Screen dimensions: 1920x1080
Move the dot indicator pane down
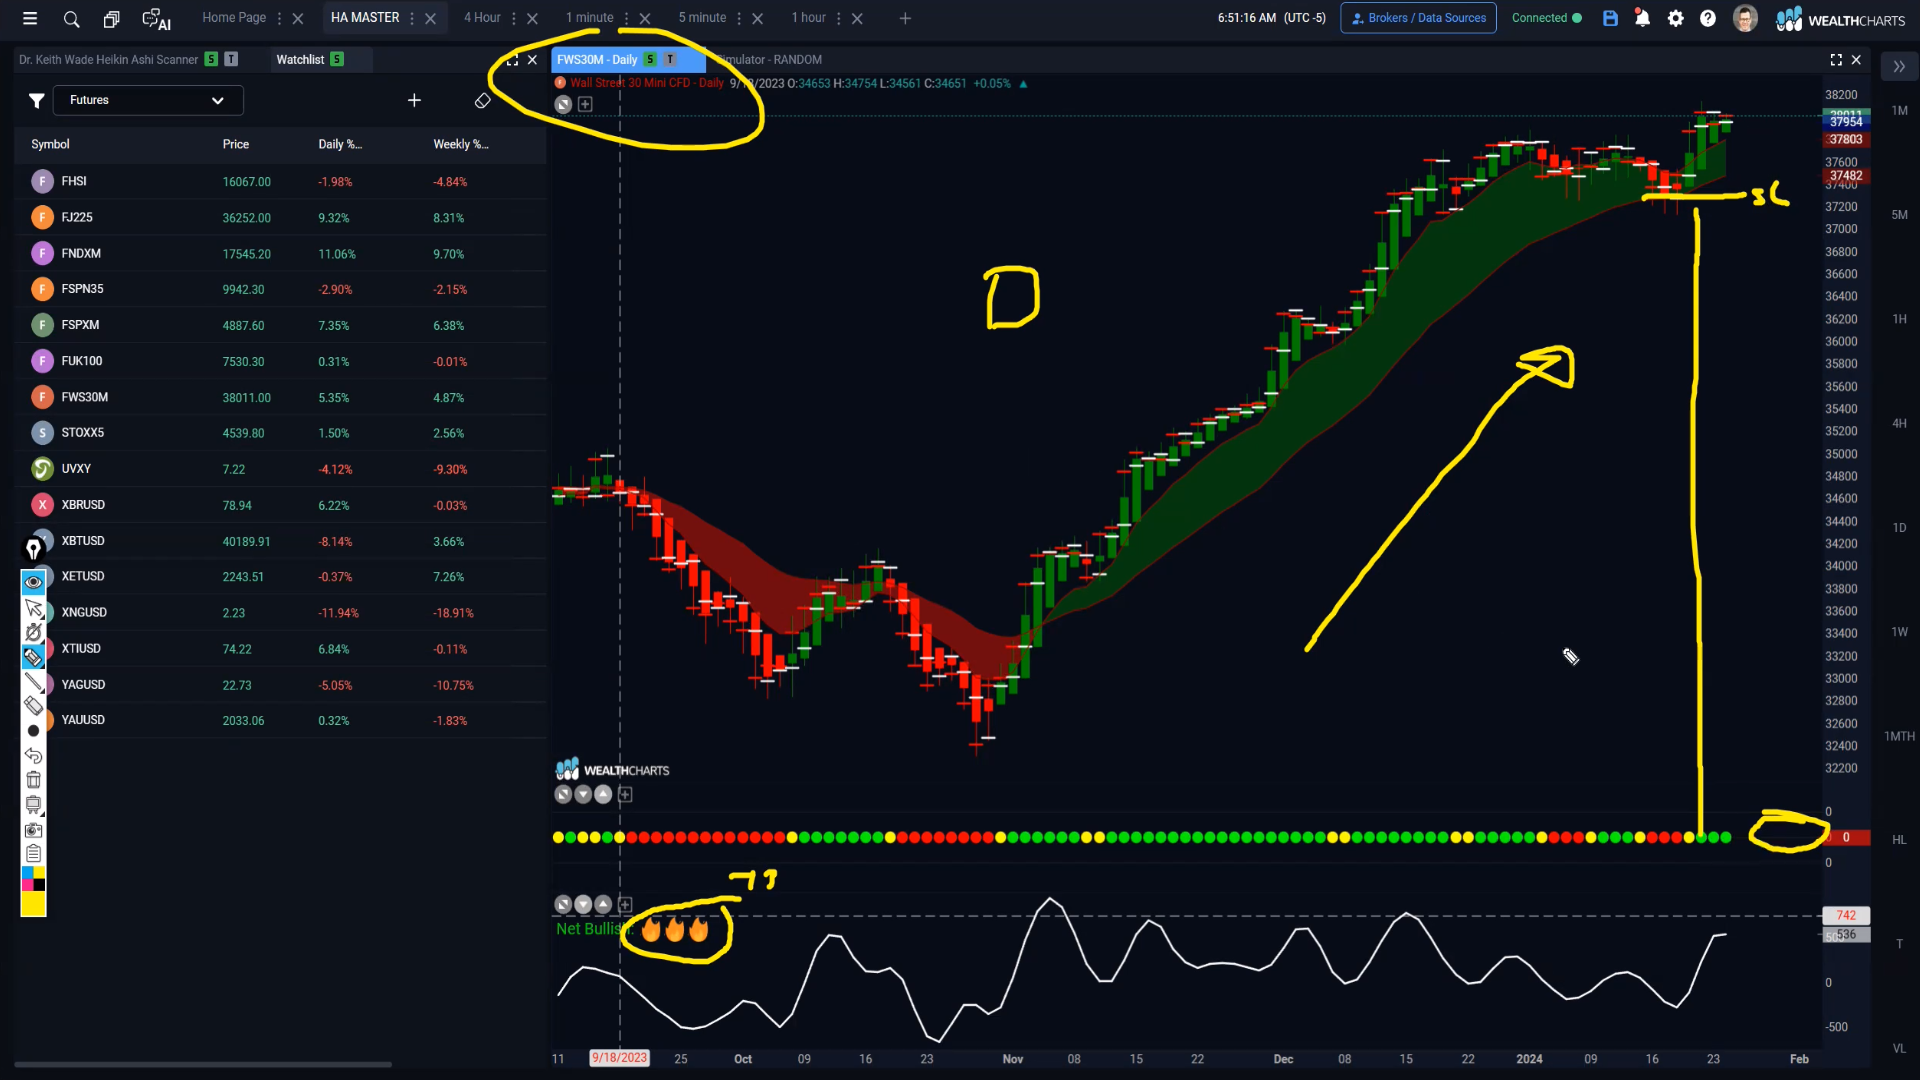[583, 794]
